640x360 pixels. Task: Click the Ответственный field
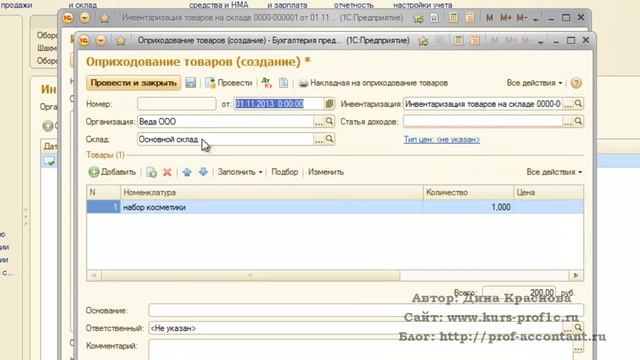[356, 328]
